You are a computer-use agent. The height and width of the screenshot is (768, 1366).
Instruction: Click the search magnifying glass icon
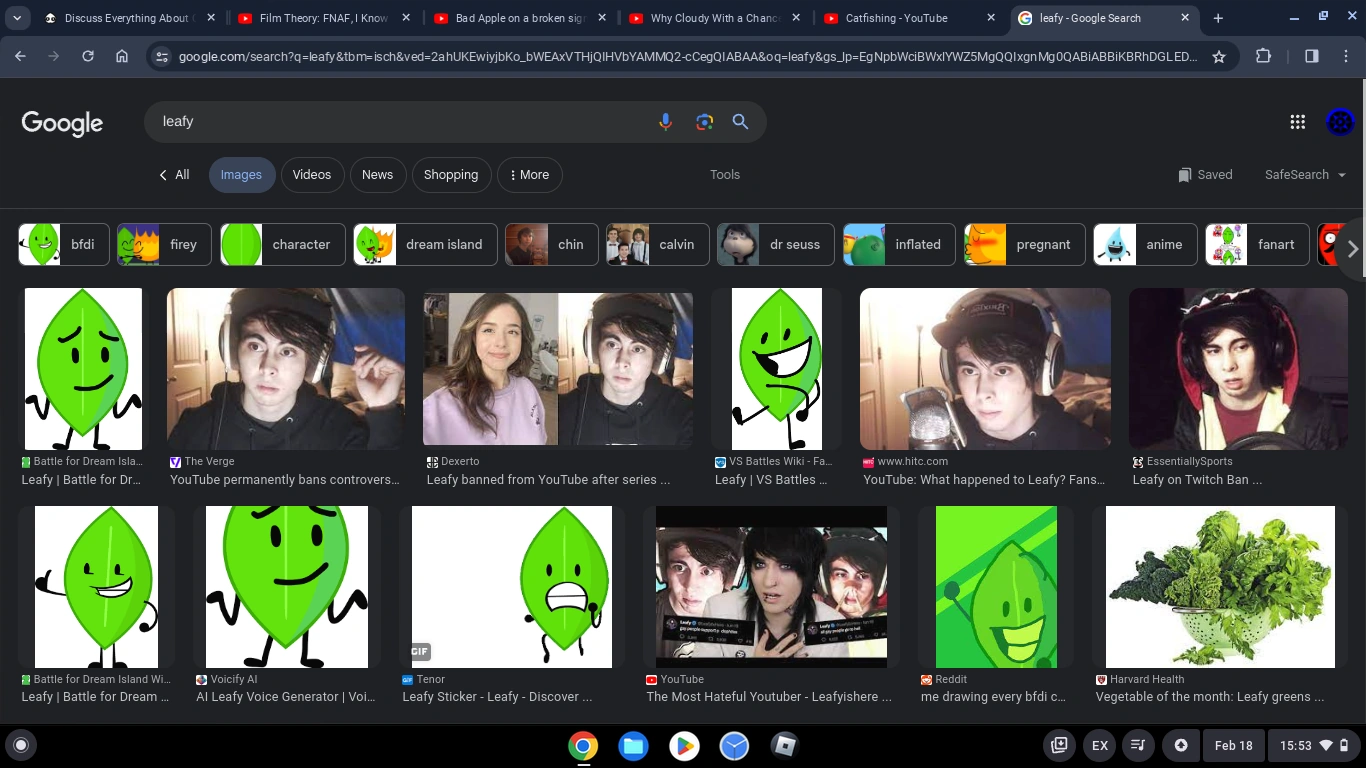coord(740,121)
